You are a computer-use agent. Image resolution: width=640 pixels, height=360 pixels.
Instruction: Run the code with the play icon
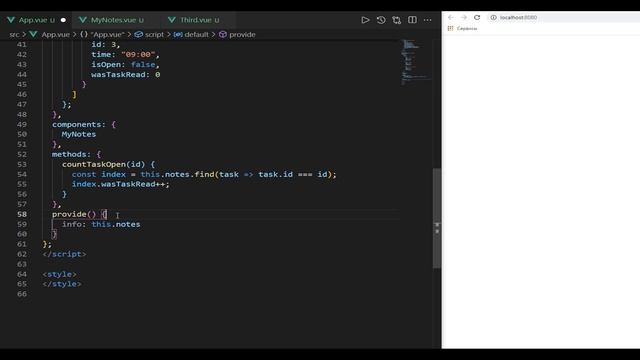365,20
